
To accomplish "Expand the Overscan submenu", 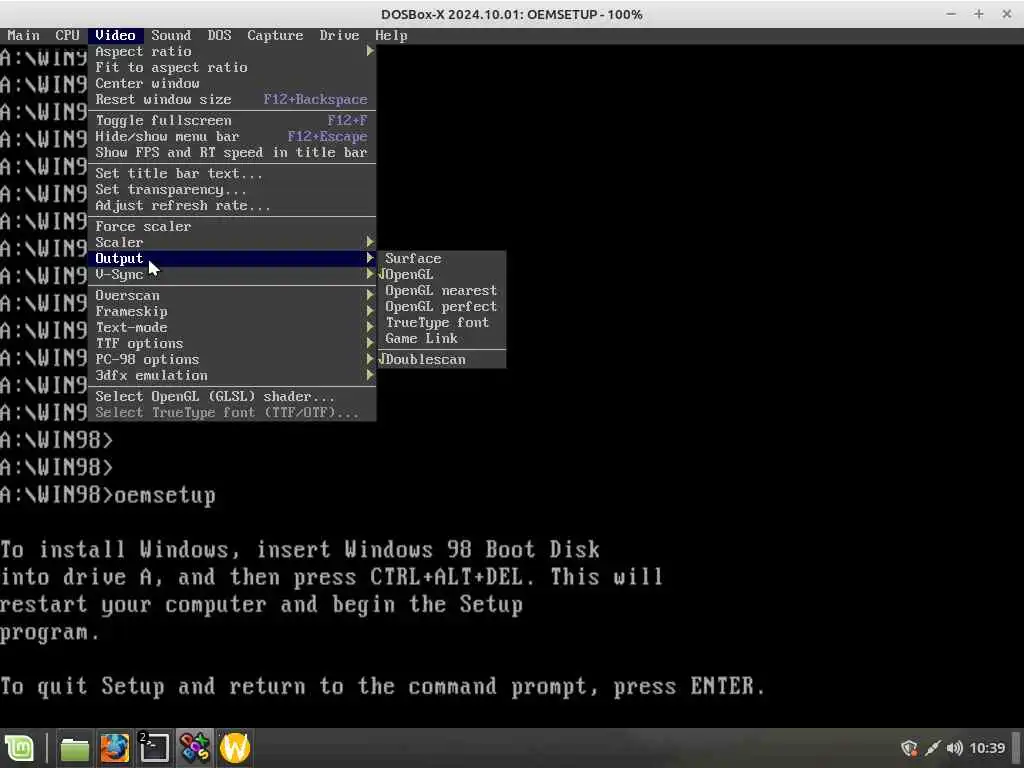I will coord(232,295).
